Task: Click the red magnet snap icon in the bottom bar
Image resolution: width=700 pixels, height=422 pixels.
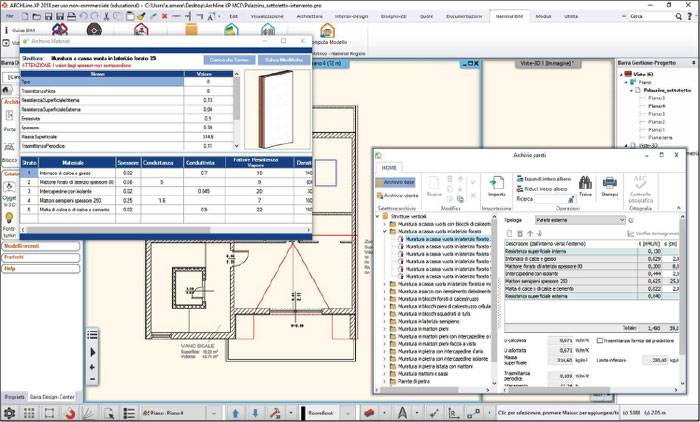Action: 70,414
